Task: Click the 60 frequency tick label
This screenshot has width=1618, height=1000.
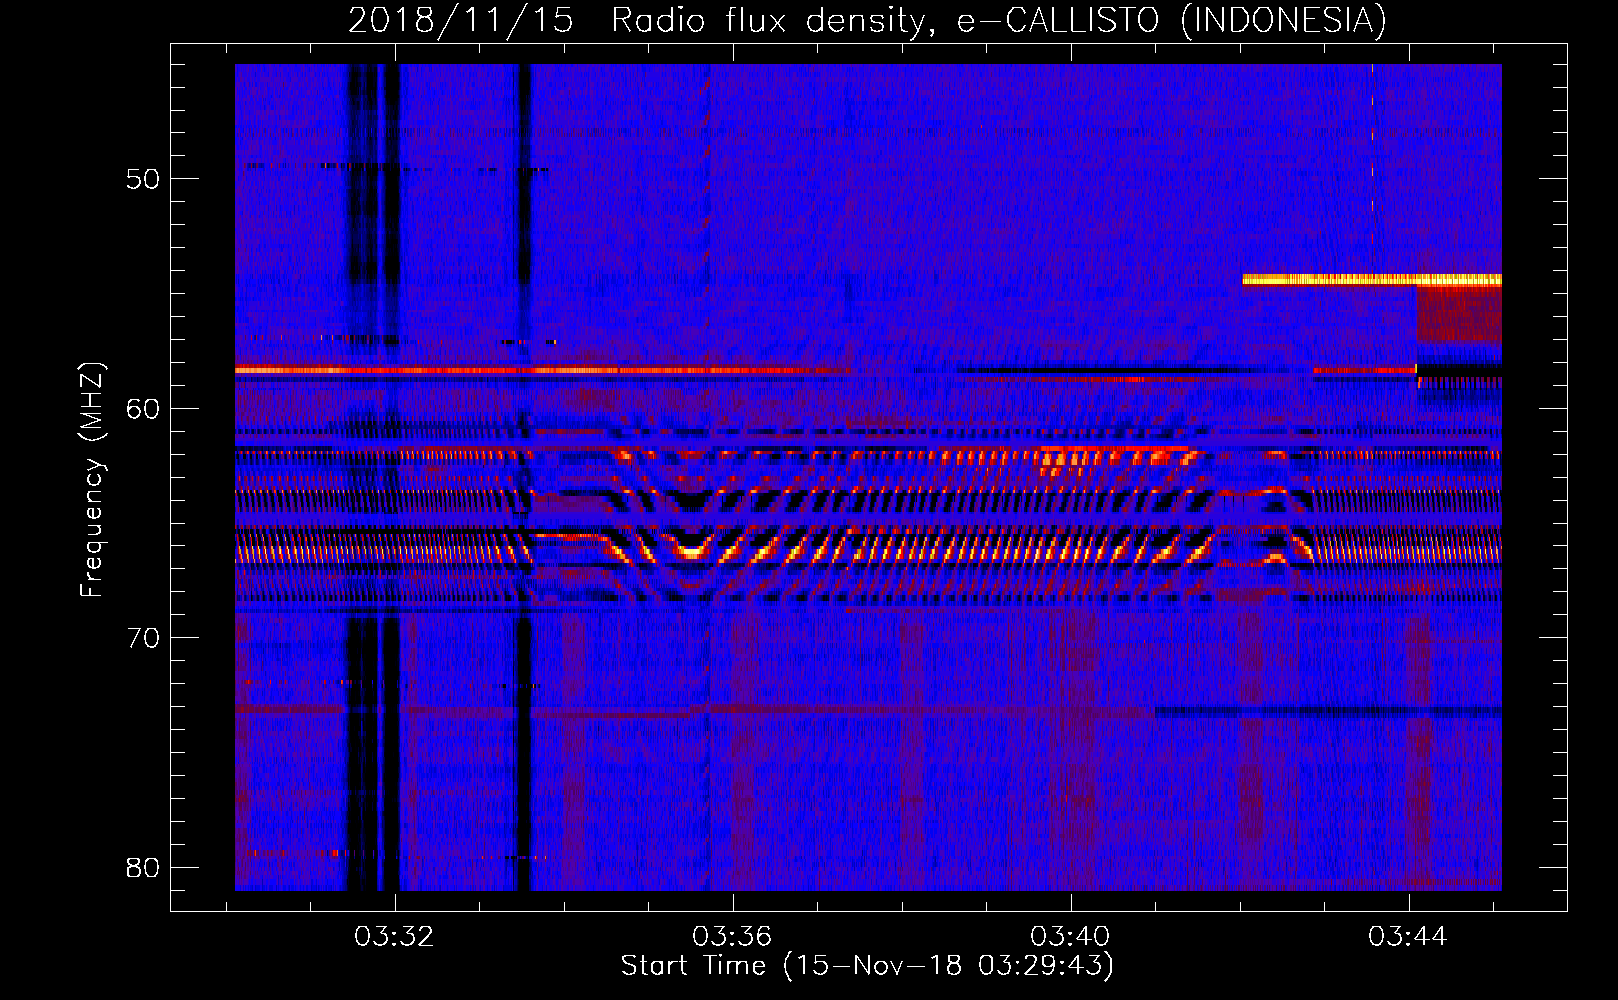Action: point(143,409)
